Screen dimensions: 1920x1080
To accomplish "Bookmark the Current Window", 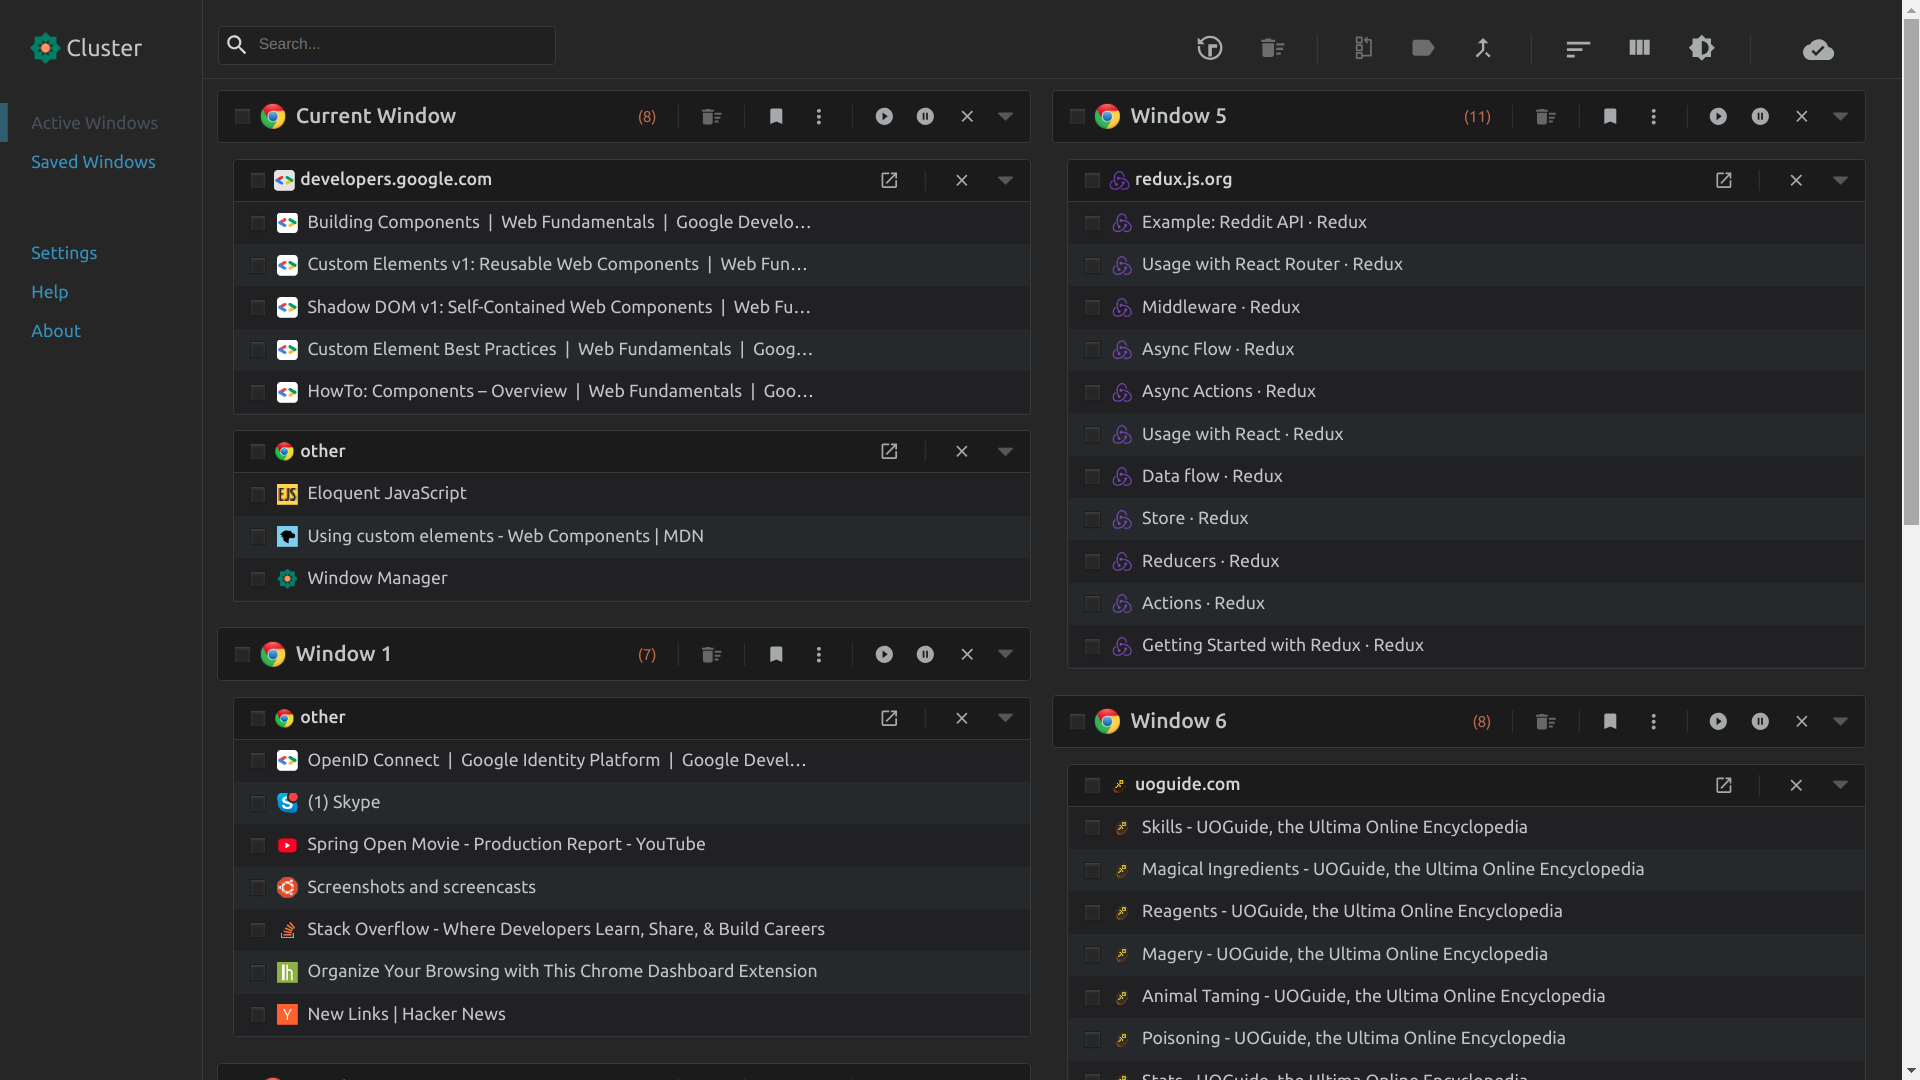I will coord(776,117).
